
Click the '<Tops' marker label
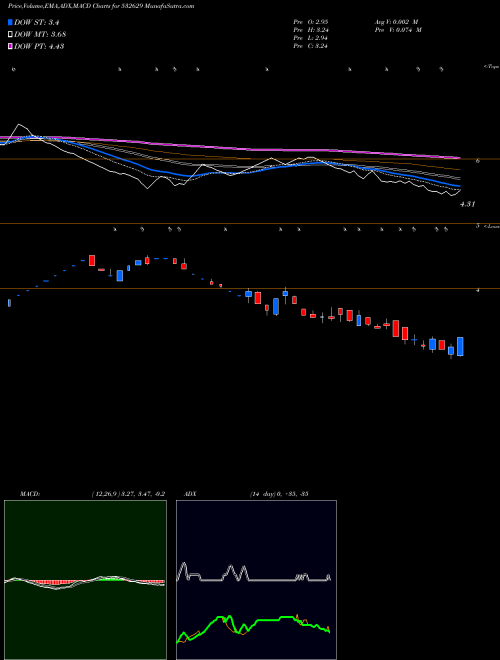point(492,67)
